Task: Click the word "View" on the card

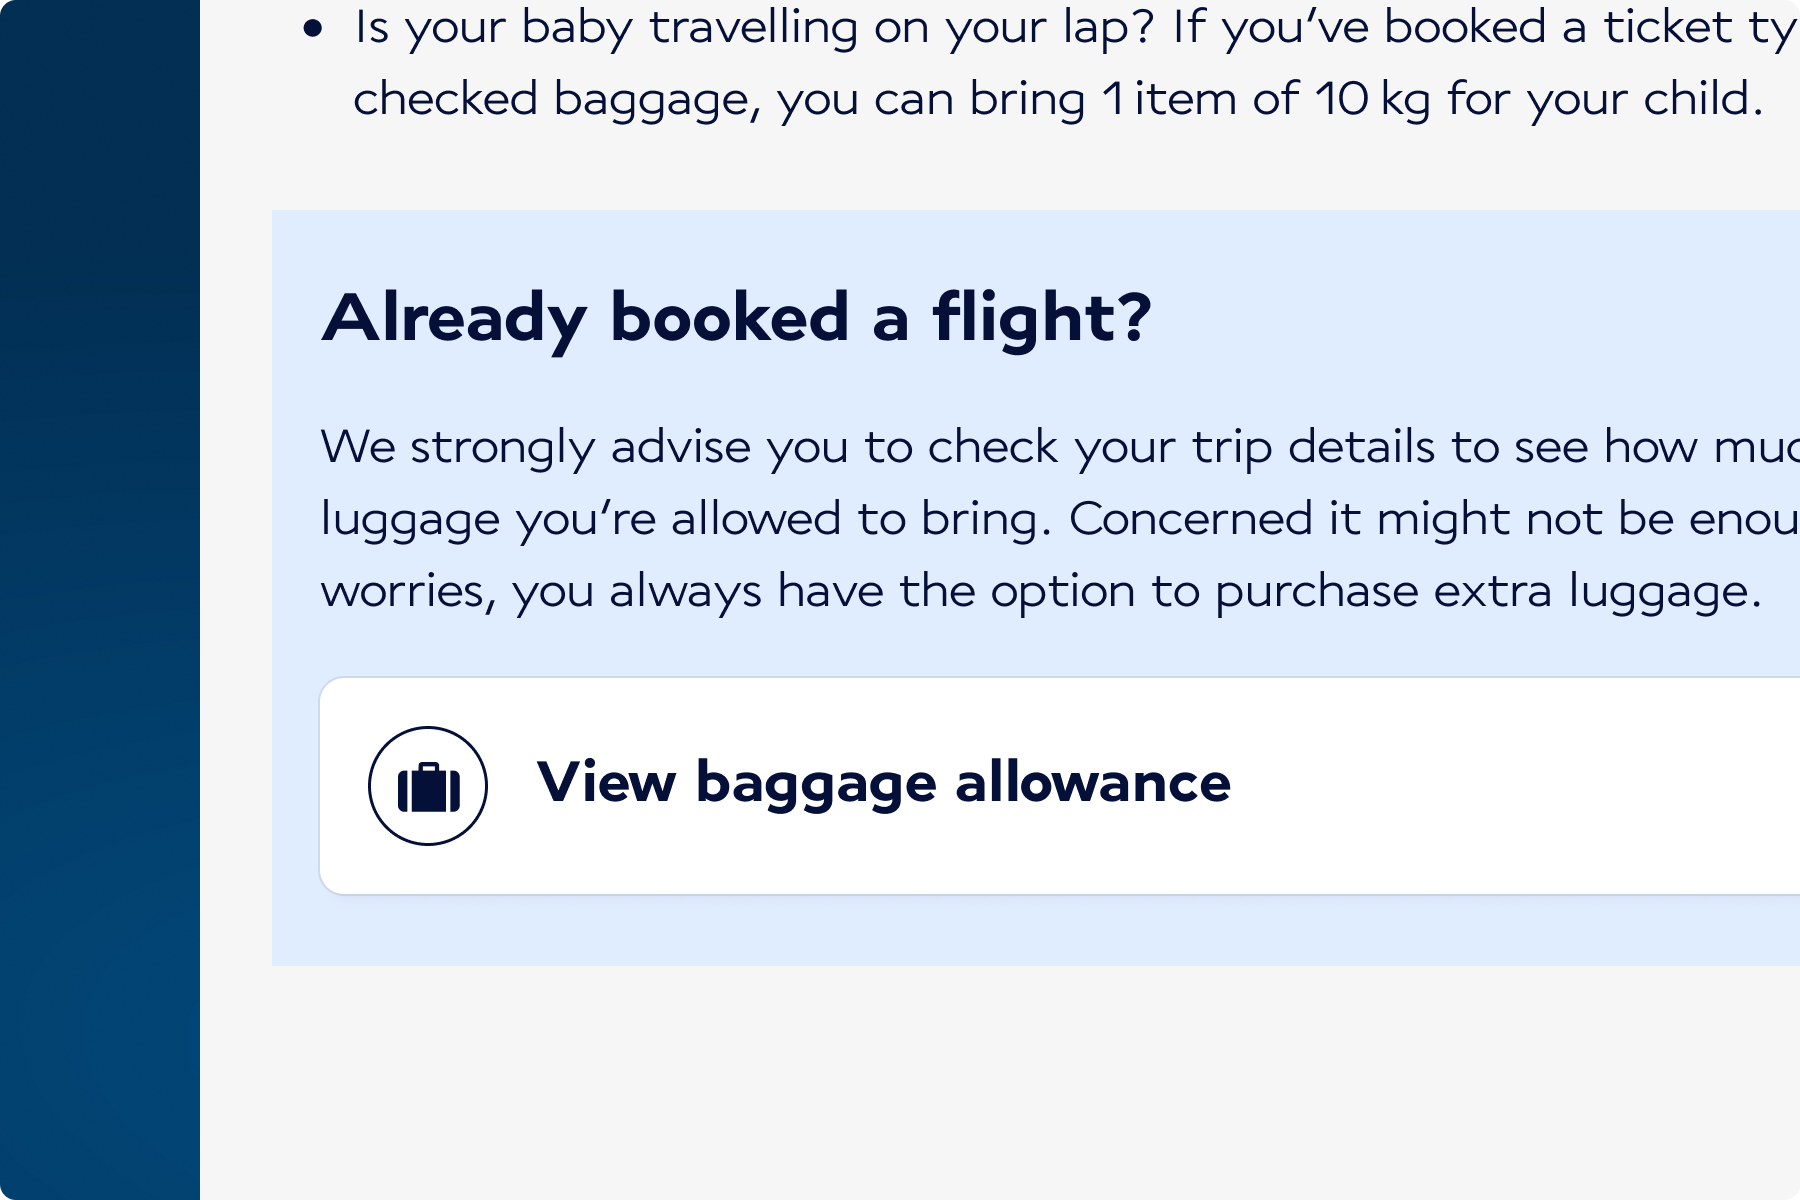Action: click(606, 782)
